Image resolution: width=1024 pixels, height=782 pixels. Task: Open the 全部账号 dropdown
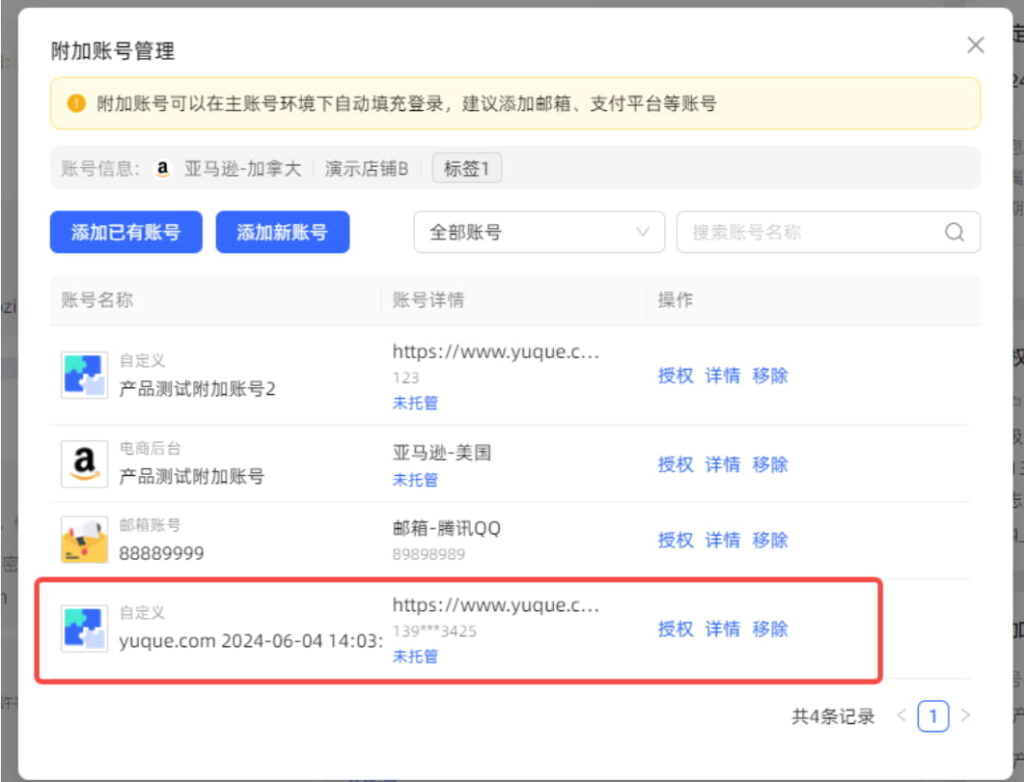click(539, 232)
